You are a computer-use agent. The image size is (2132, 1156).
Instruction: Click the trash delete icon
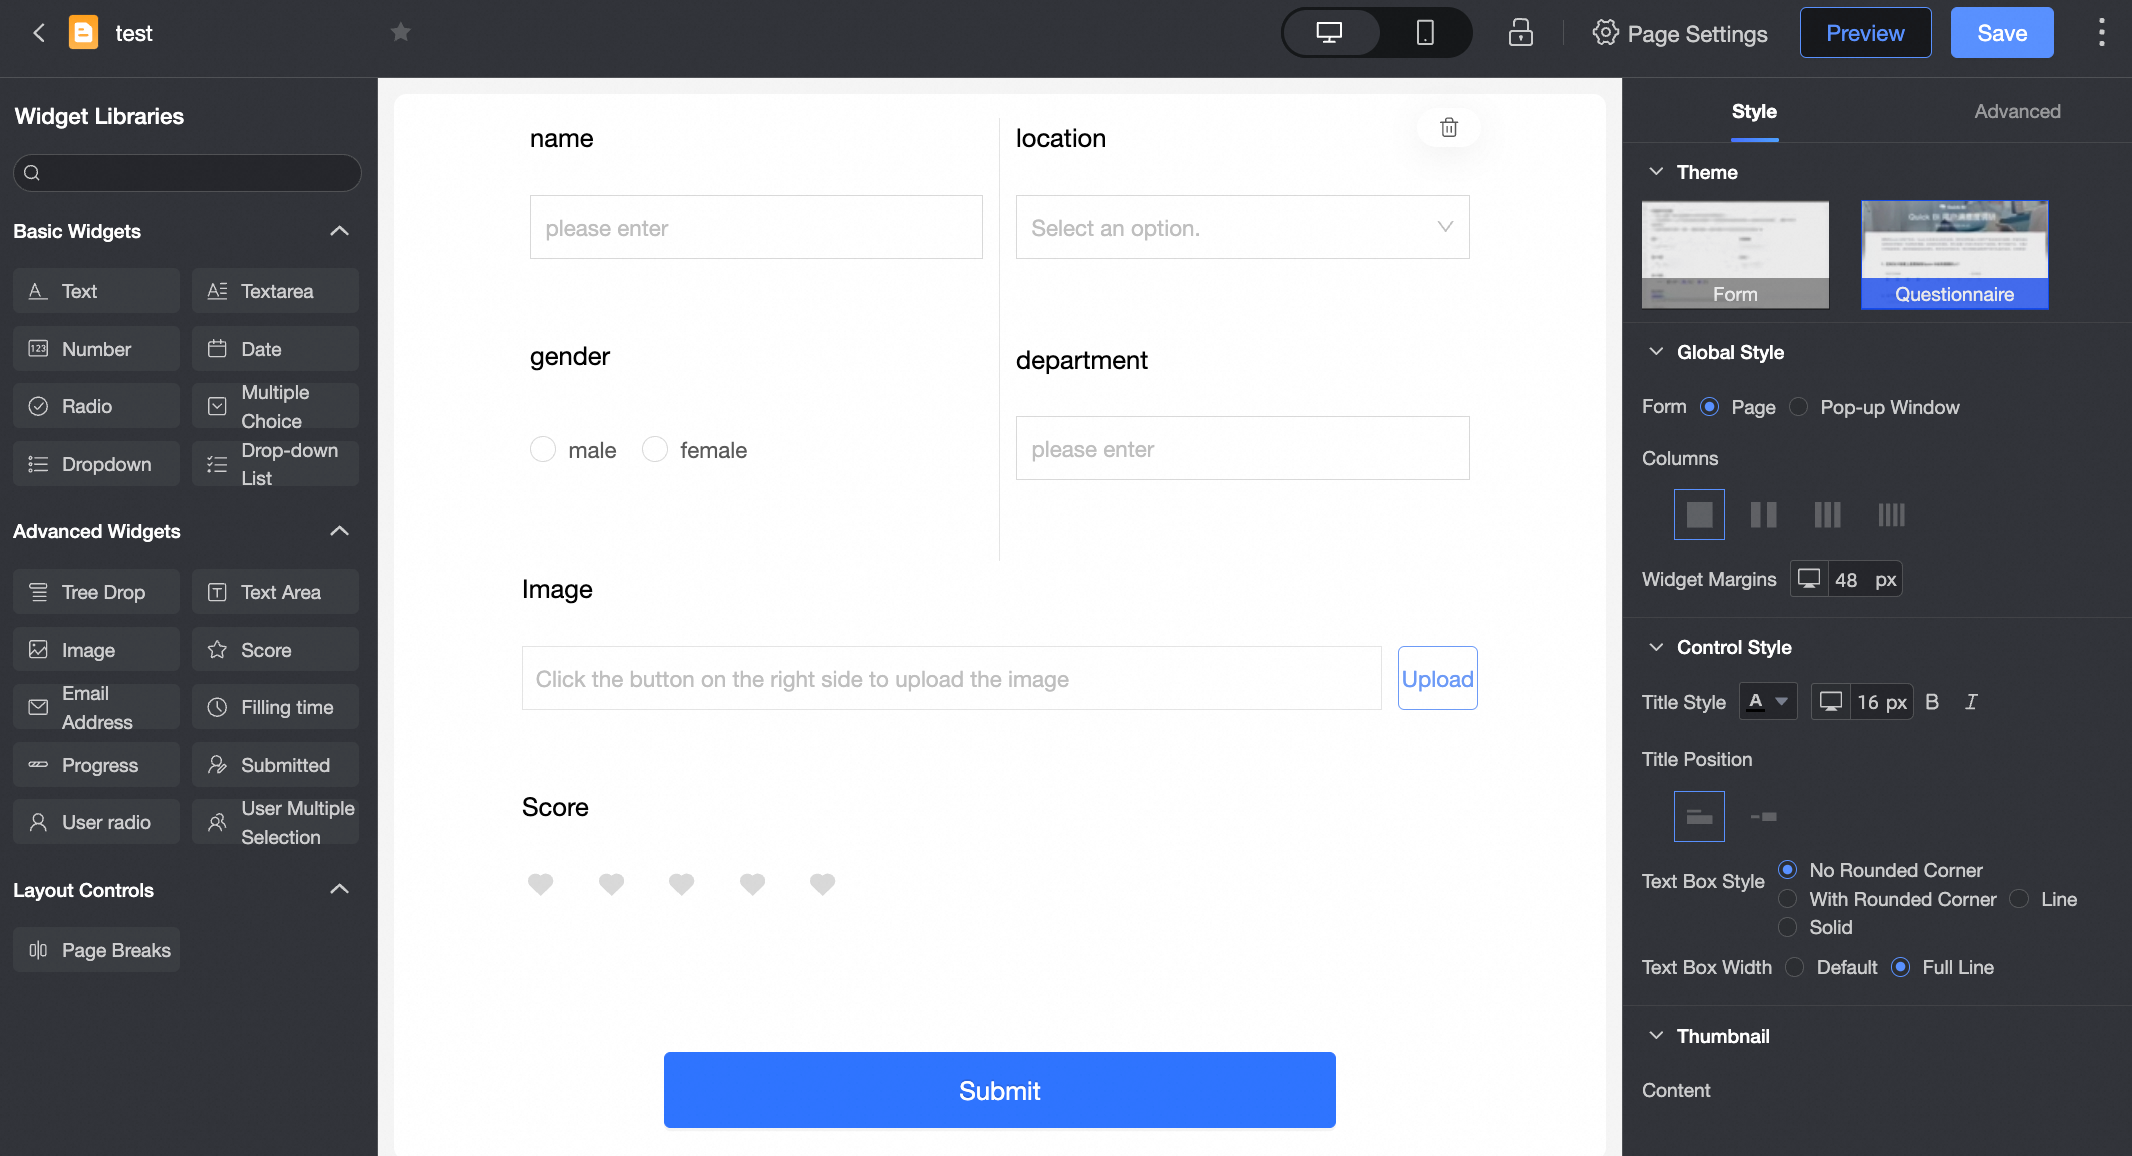point(1448,127)
